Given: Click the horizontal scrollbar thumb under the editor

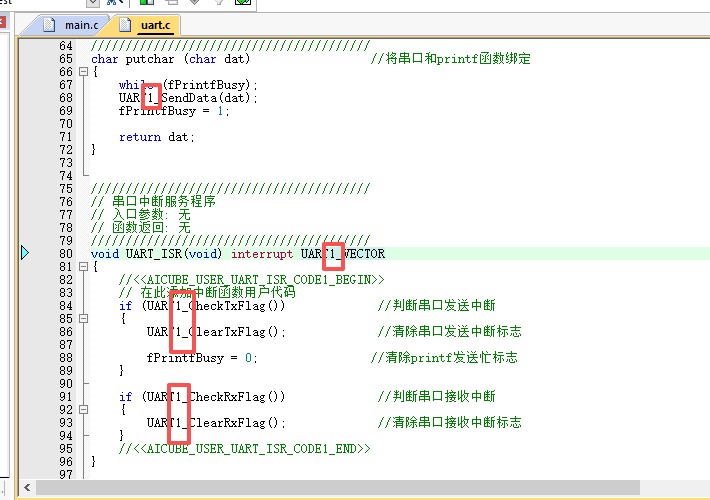Looking at the screenshot, I should (x=338, y=488).
